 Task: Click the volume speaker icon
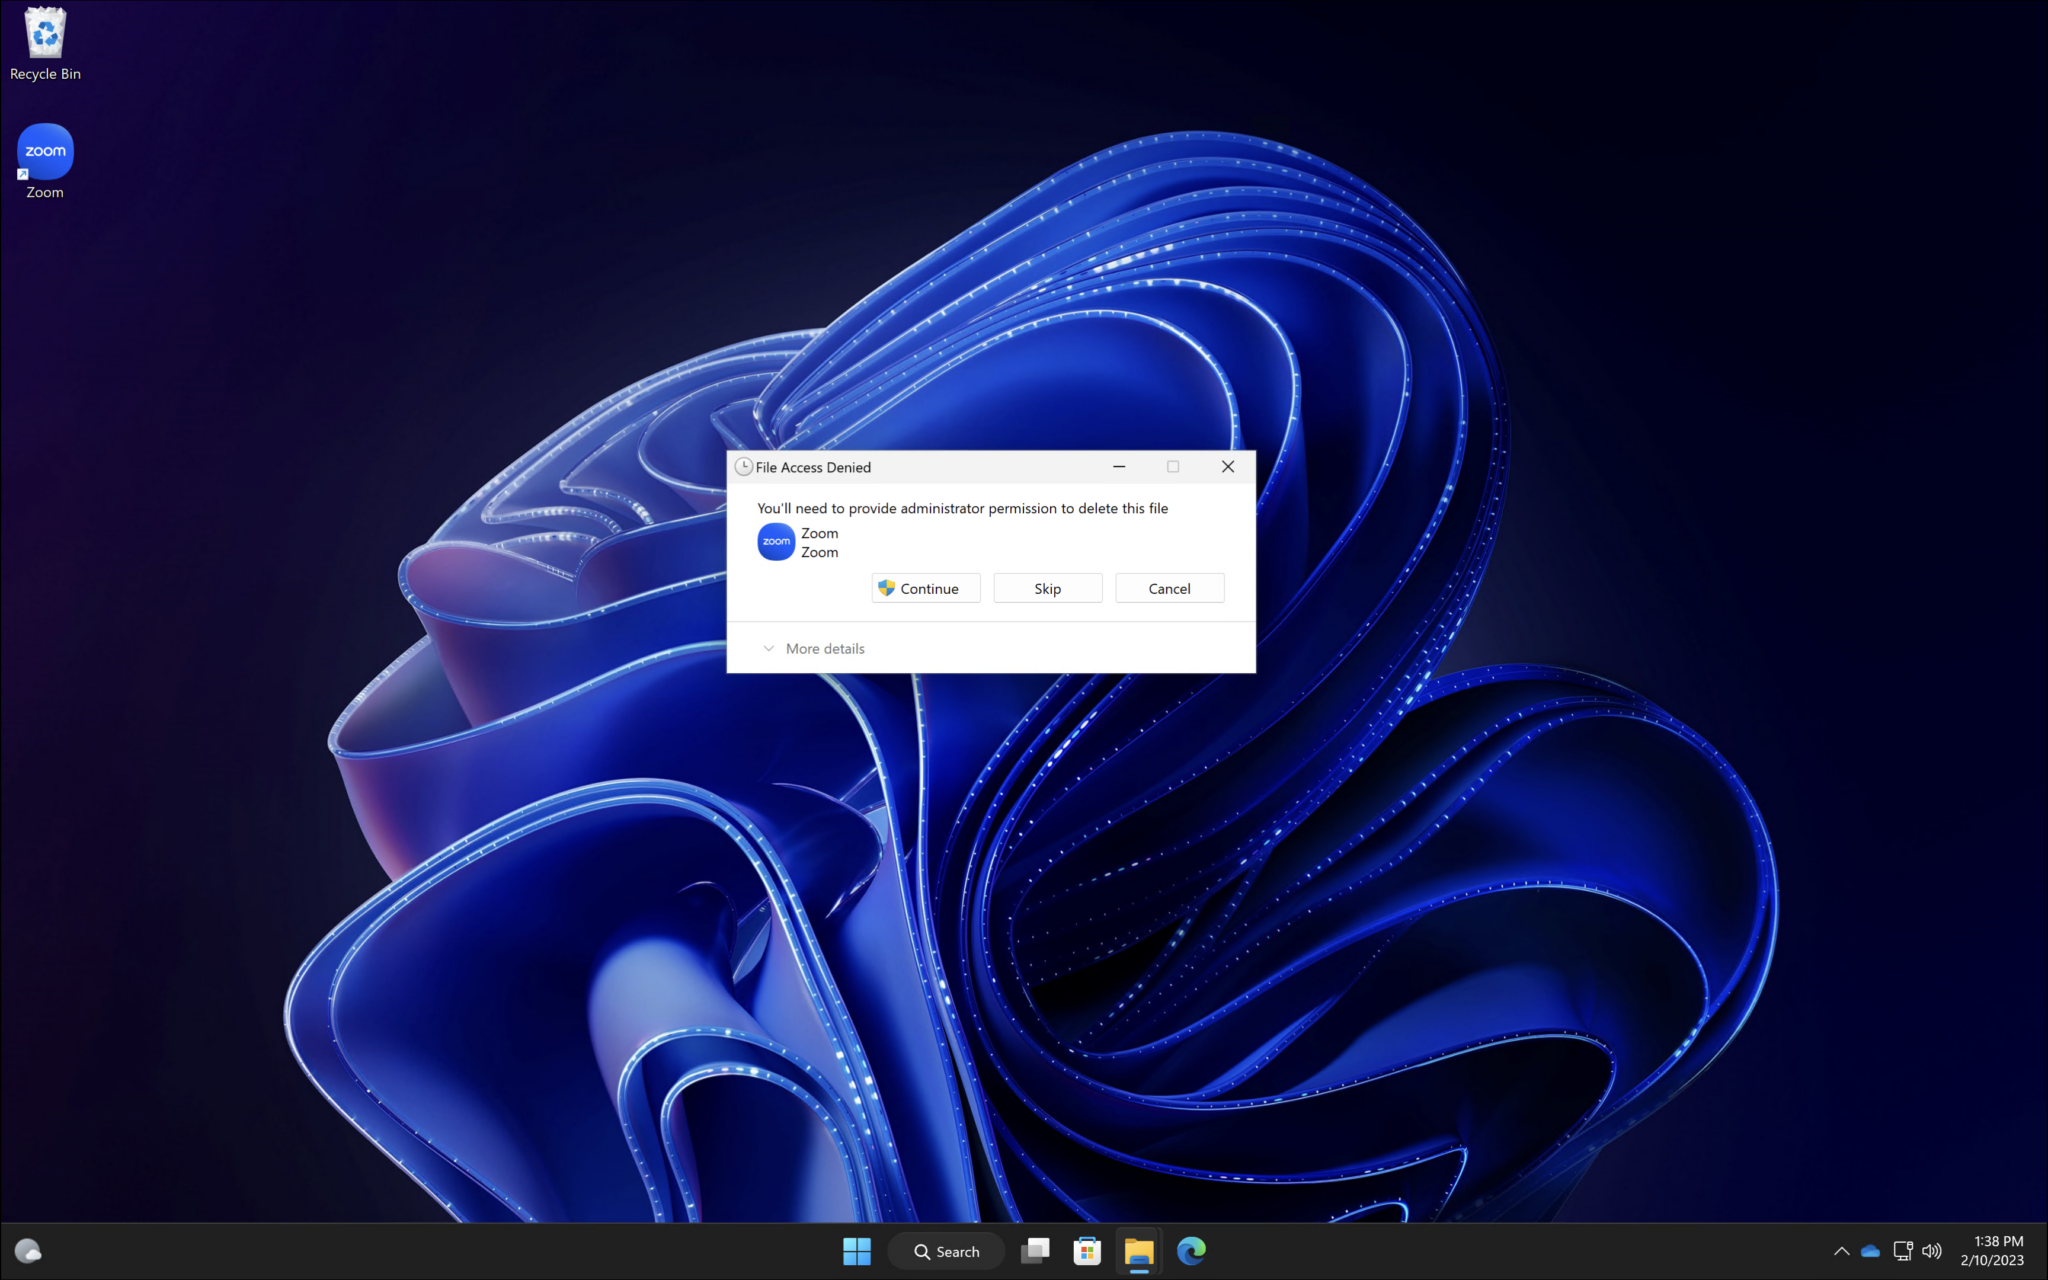coord(1932,1251)
